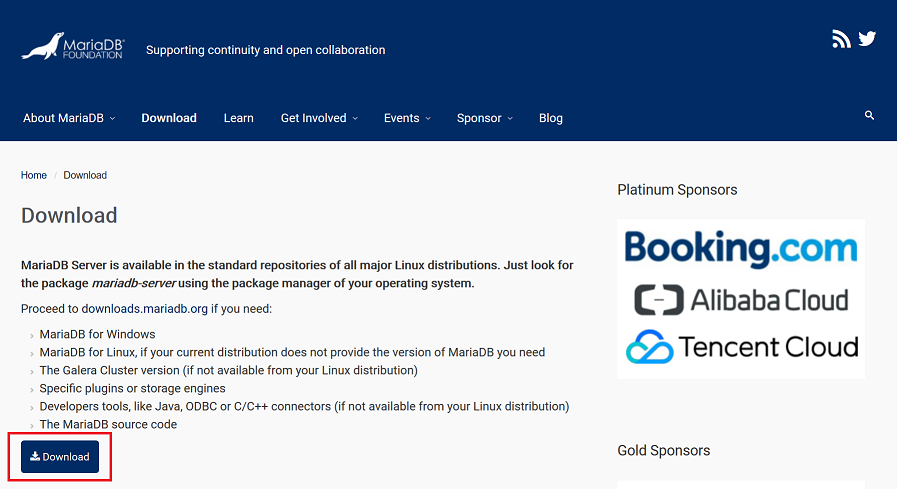This screenshot has width=897, height=489.
Task: Follow the downloads.mariadb.org link
Action: pyautogui.click(x=145, y=309)
